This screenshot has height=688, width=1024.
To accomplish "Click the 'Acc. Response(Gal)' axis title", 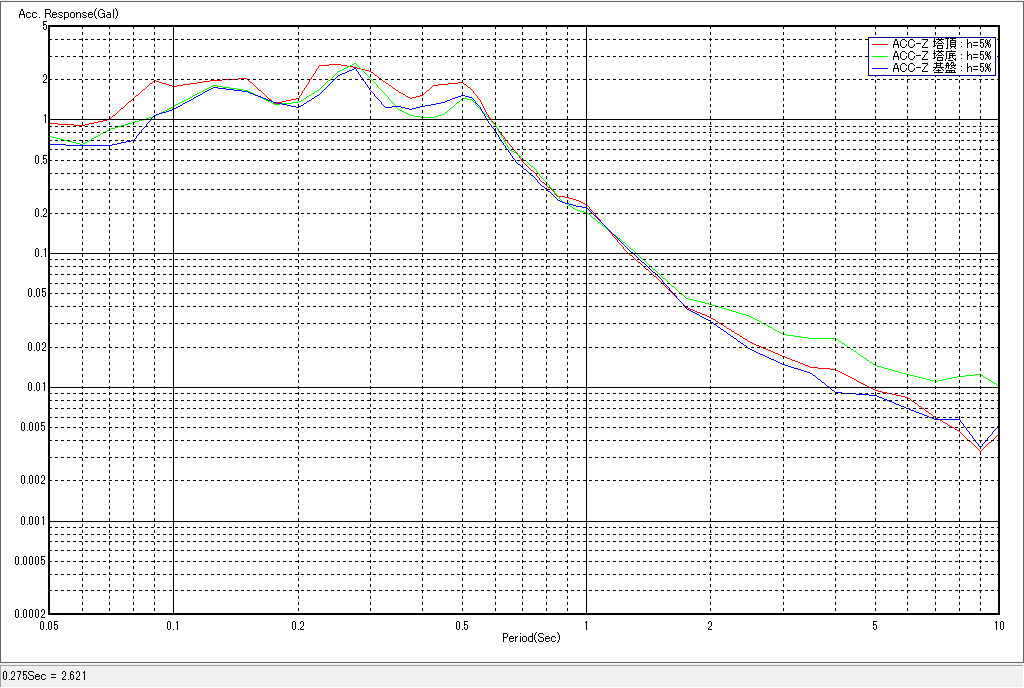I will tap(59, 14).
